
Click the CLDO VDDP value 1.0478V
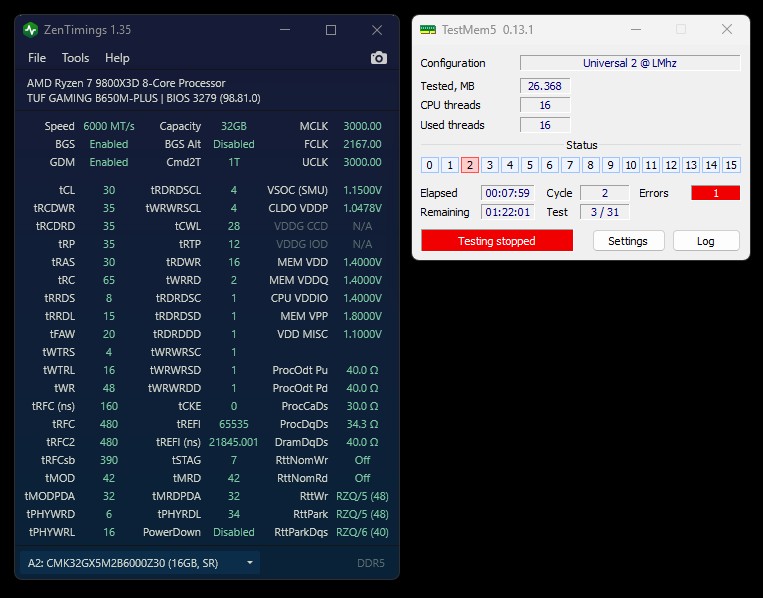362,208
